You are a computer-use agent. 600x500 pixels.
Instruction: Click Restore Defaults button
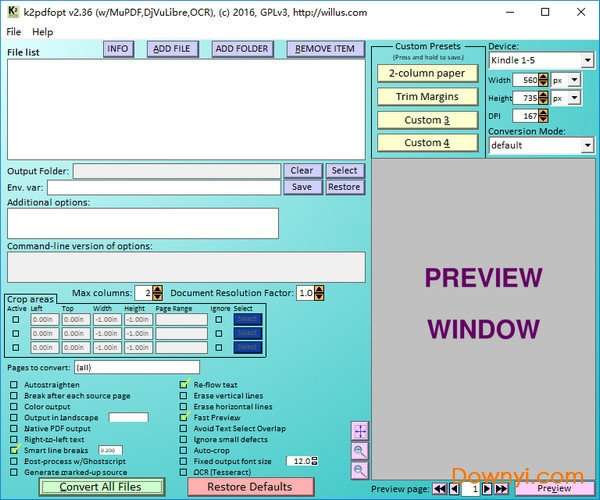[x=251, y=487]
